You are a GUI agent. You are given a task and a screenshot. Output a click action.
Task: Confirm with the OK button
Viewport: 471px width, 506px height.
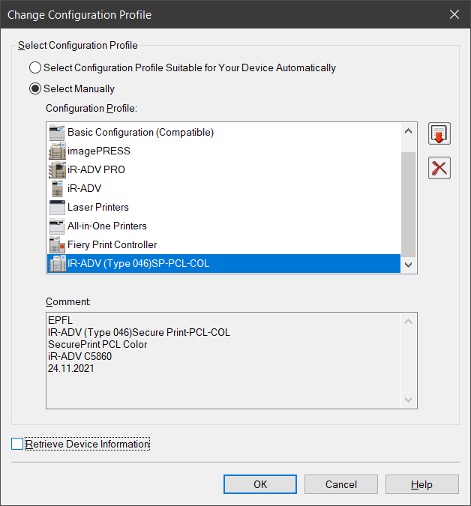coord(260,484)
